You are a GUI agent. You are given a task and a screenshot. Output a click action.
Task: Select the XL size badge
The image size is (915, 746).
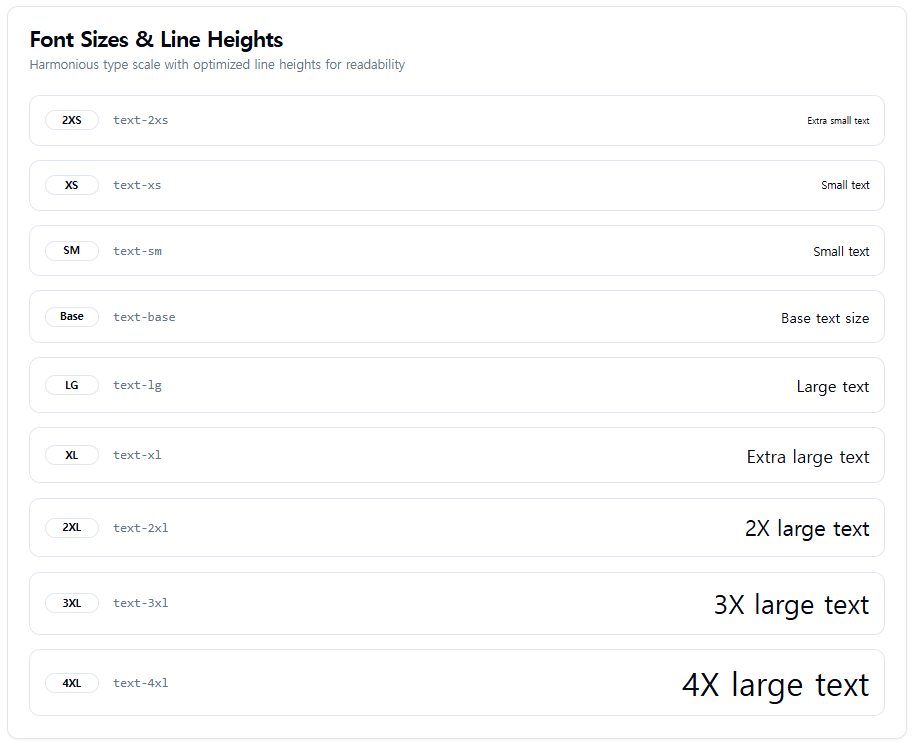72,455
